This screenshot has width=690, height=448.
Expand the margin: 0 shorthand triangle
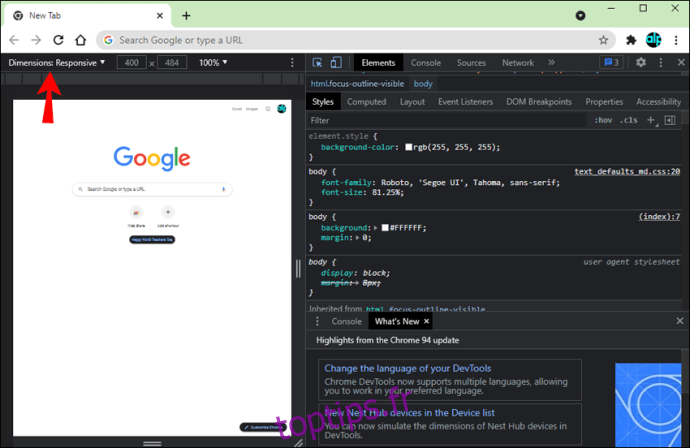tap(357, 238)
